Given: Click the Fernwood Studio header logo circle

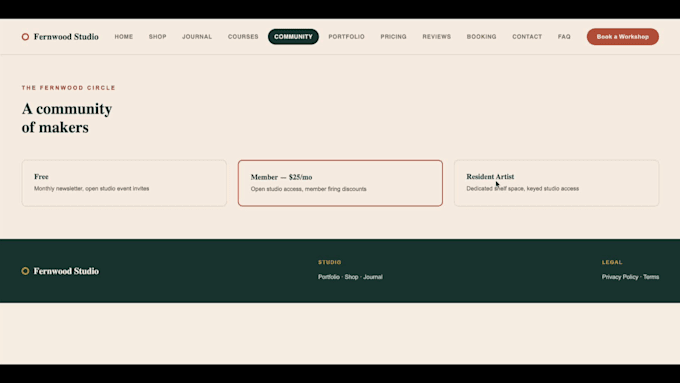Looking at the screenshot, I should pos(25,37).
